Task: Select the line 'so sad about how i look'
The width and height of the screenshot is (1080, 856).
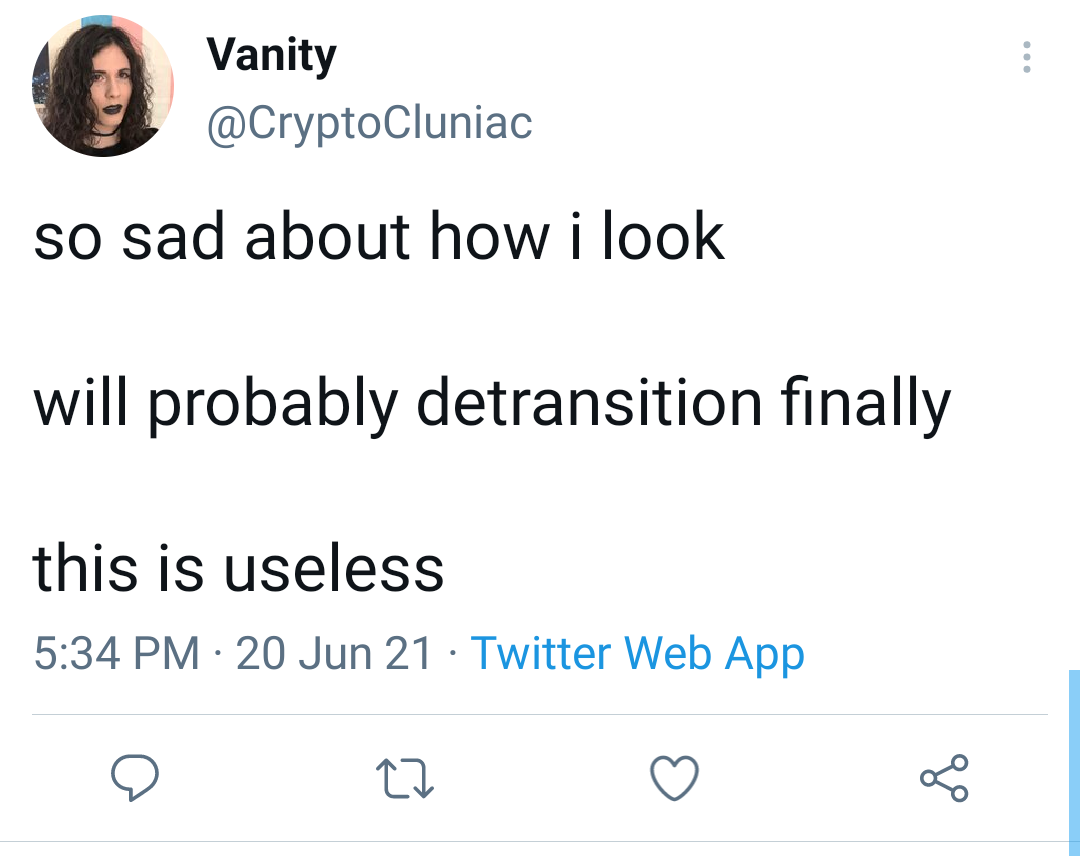Action: pyautogui.click(x=378, y=236)
